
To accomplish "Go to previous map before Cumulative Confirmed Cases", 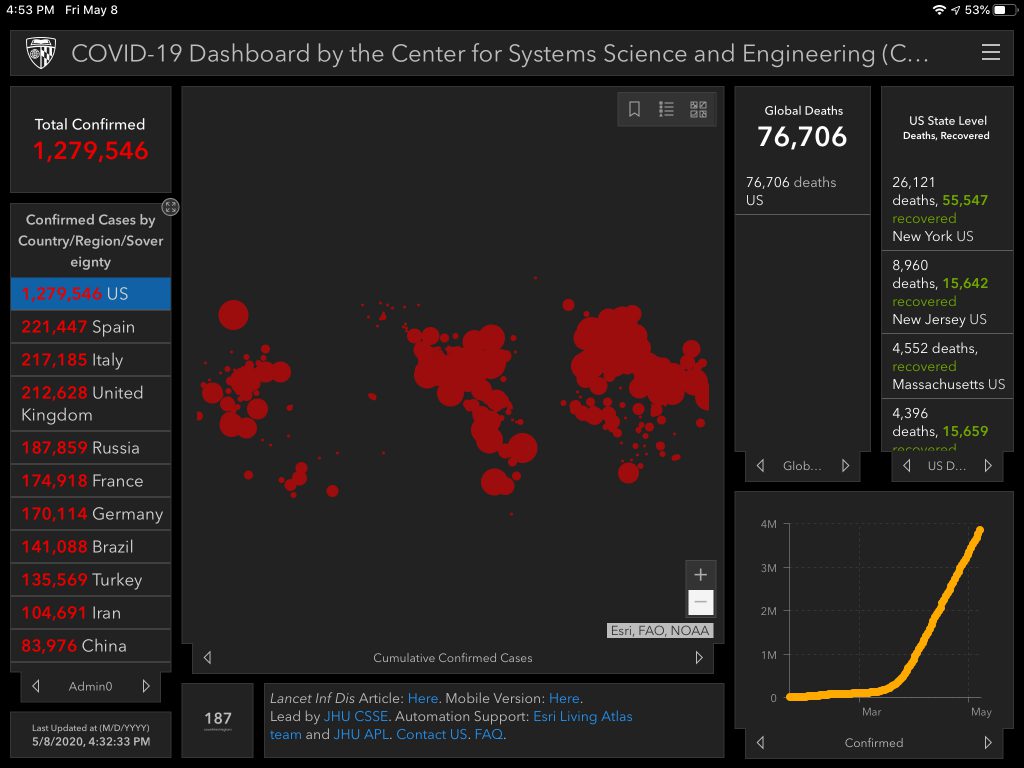I will tap(207, 658).
